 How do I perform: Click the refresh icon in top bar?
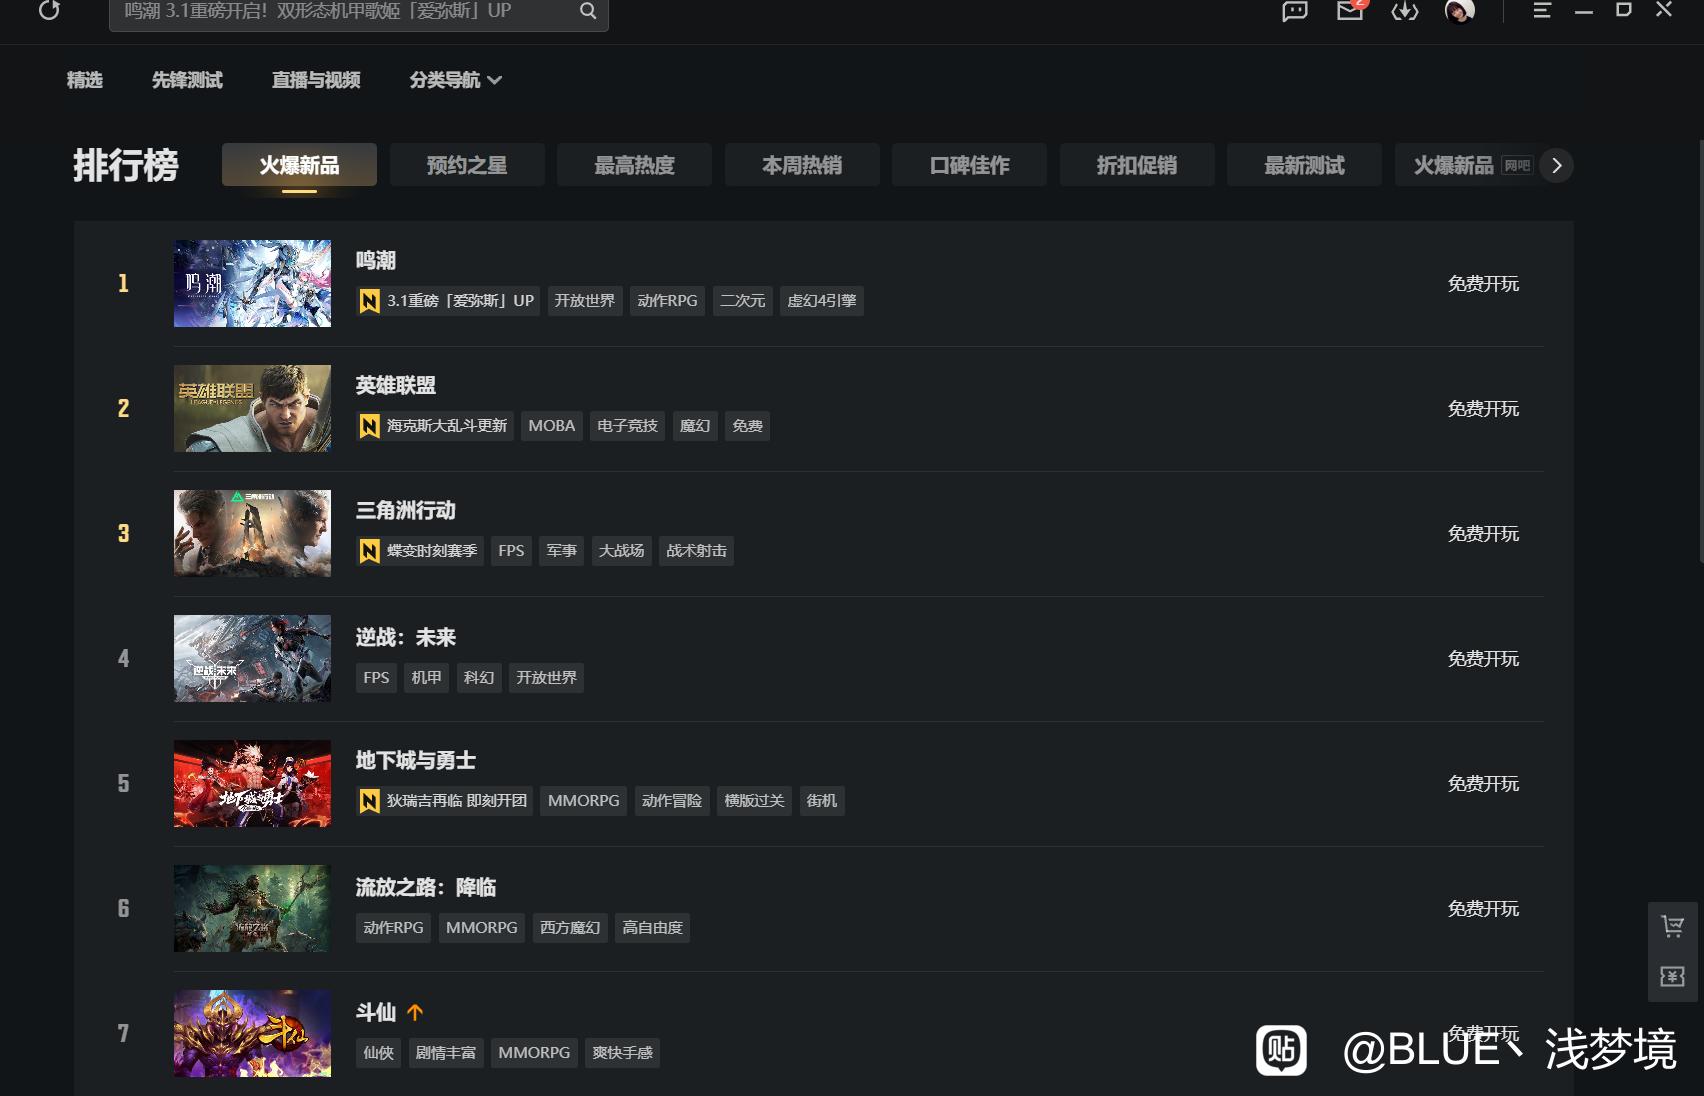pos(49,11)
